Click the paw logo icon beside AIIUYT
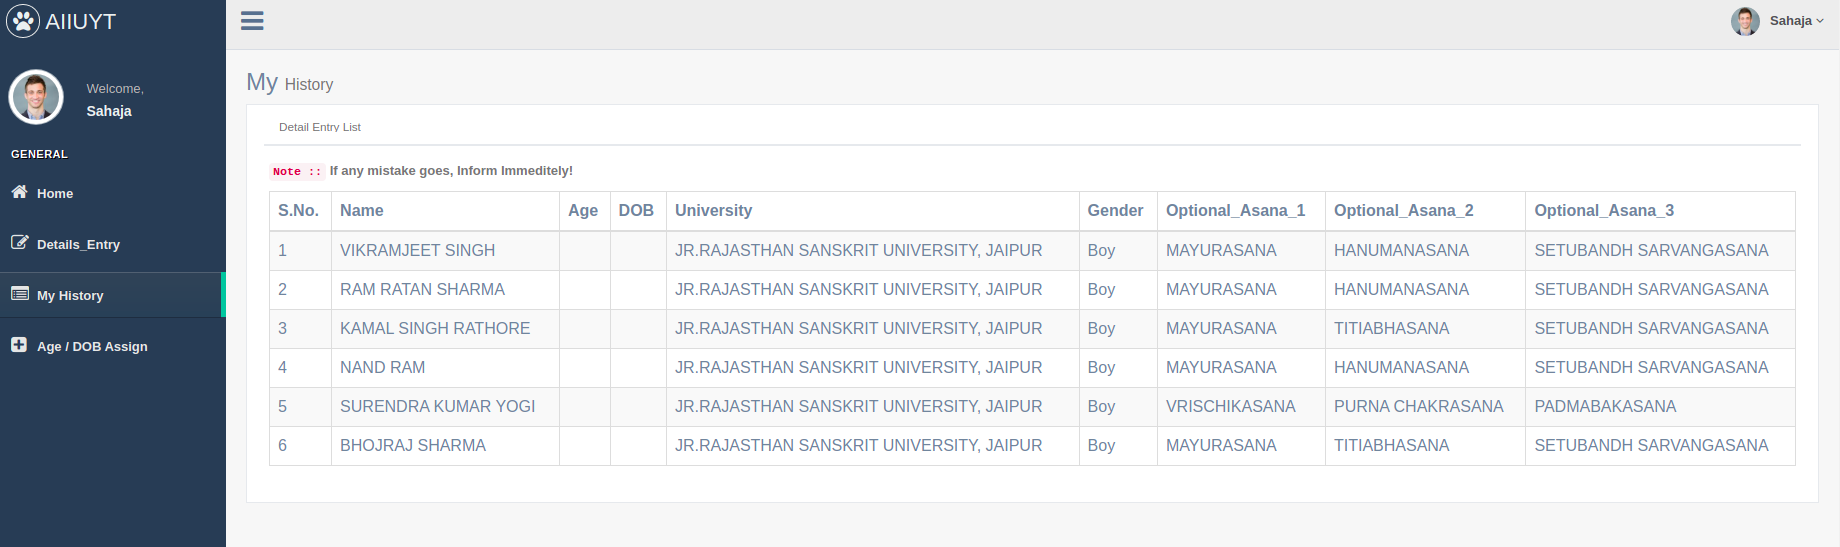This screenshot has width=1840, height=547. pyautogui.click(x=23, y=21)
